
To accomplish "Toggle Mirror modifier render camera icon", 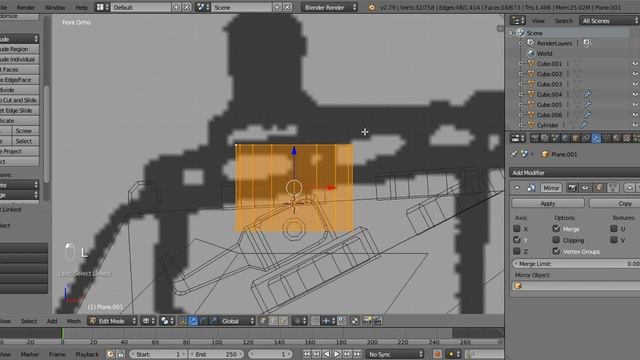I will [x=572, y=188].
